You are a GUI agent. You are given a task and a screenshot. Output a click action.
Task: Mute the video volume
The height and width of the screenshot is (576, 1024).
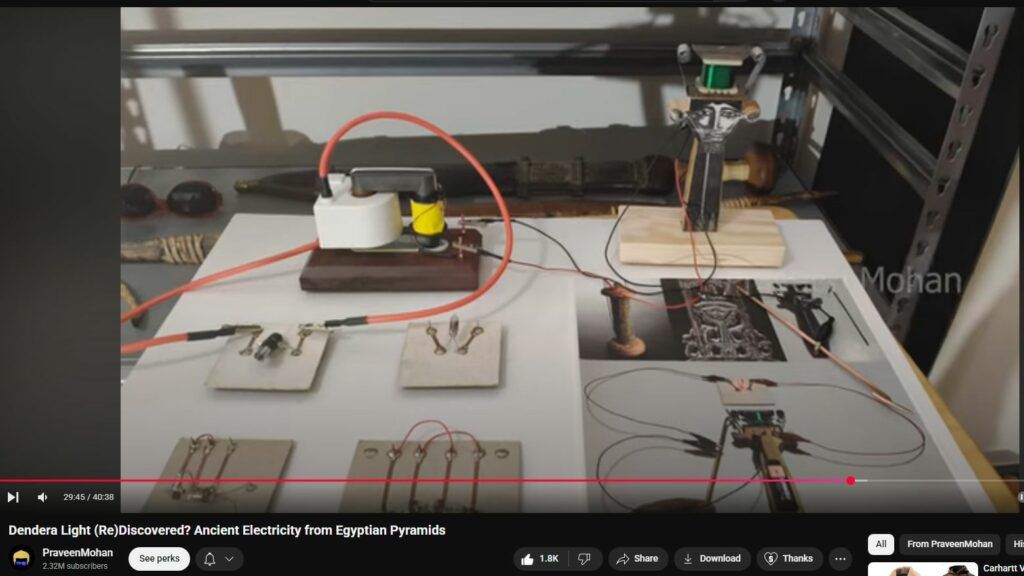(42, 497)
